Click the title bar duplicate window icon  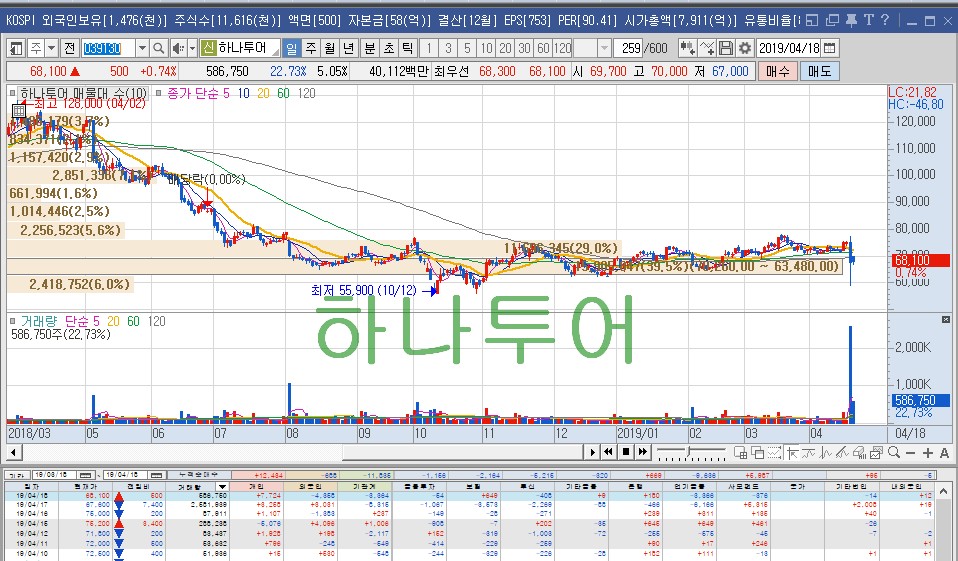coord(832,20)
